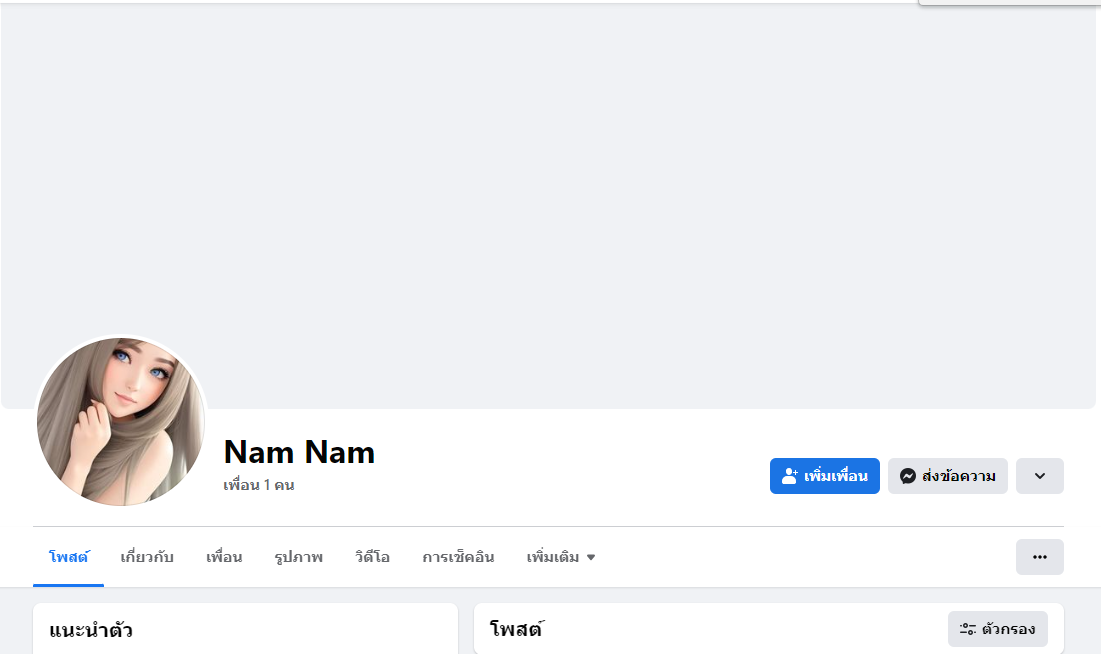Expand the เพิ่มเติม dropdown tab
The width and height of the screenshot is (1101, 654).
pos(561,557)
